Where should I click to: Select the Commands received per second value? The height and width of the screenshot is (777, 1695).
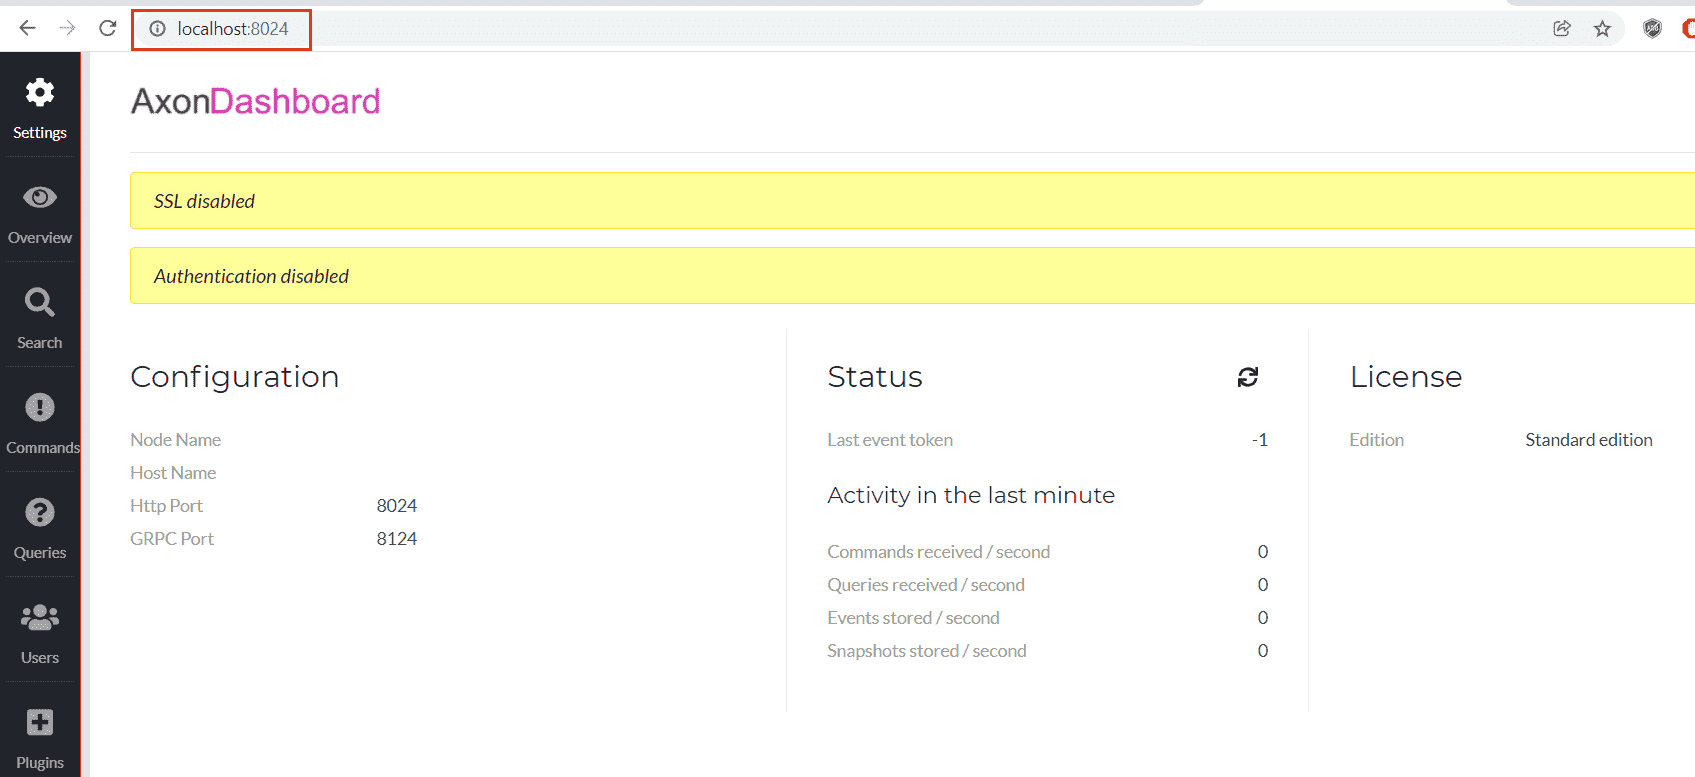[1263, 552]
